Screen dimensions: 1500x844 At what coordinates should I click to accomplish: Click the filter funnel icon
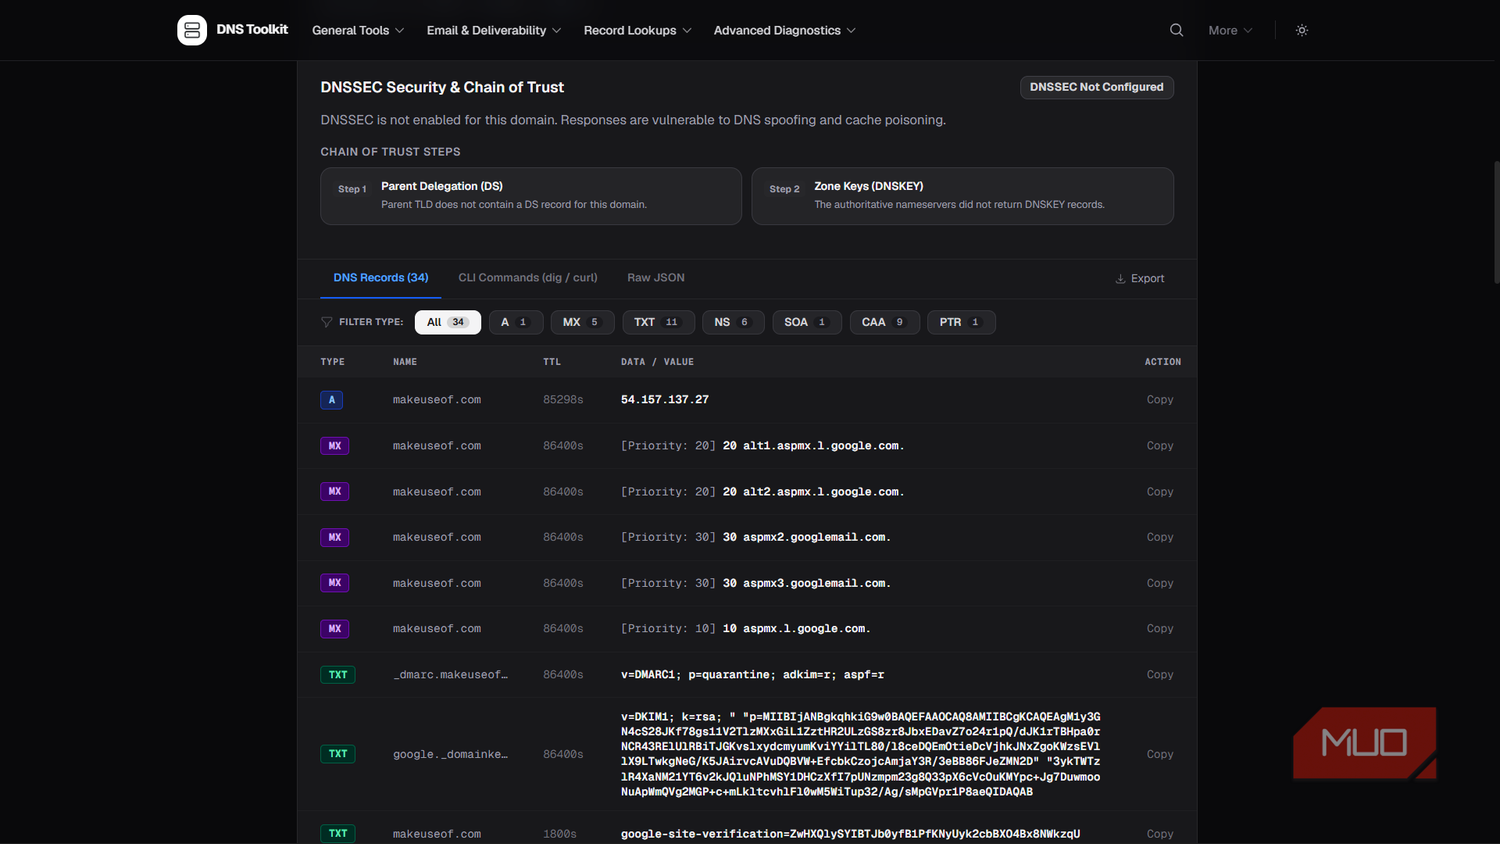click(x=326, y=322)
